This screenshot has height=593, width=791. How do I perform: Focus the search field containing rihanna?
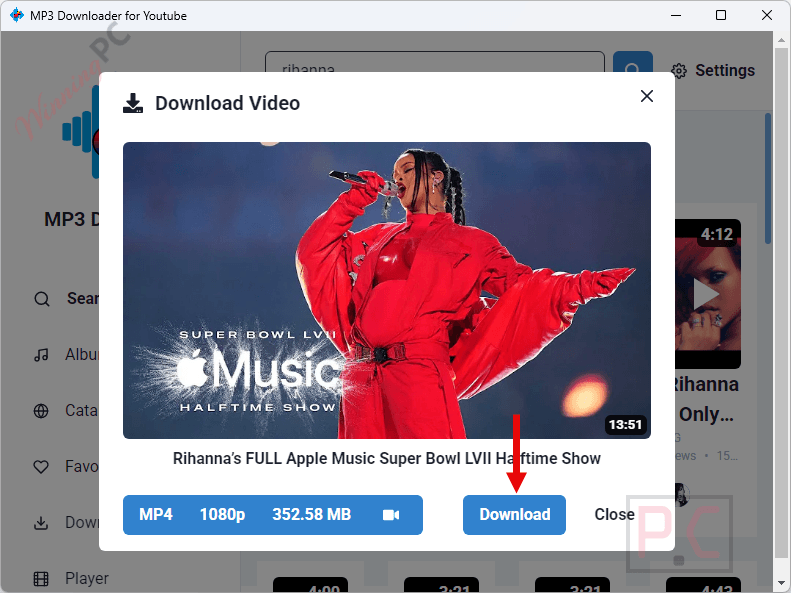tap(435, 63)
